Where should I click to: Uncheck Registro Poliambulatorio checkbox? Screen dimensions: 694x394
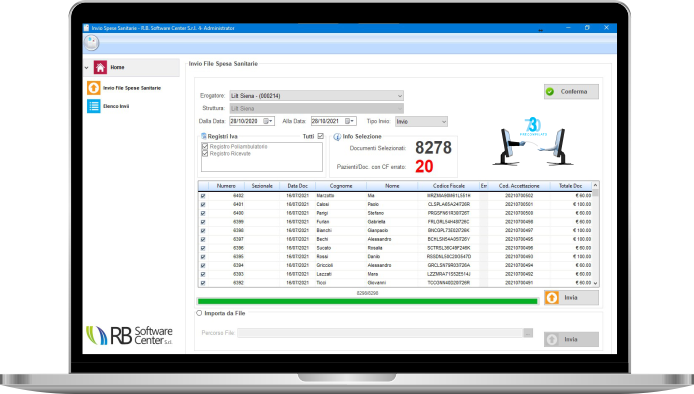tap(205, 146)
